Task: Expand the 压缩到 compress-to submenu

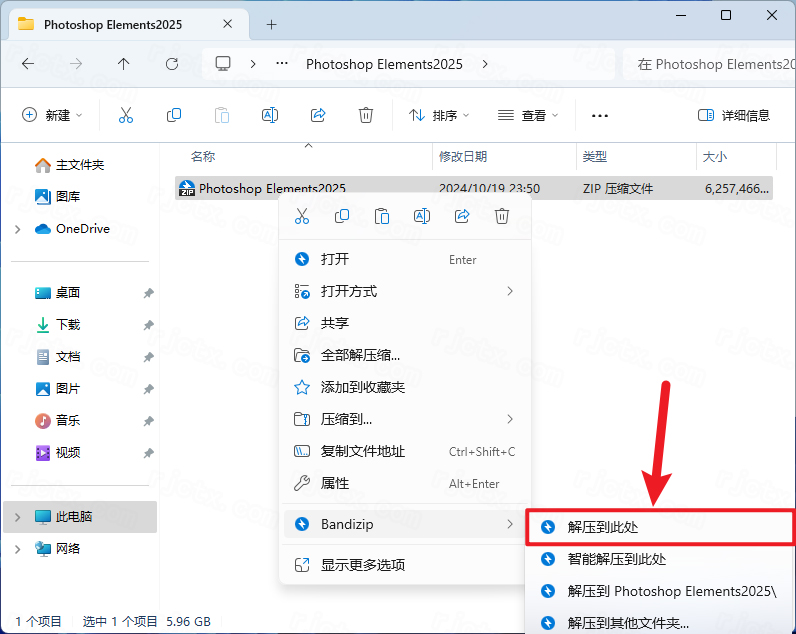Action: point(510,419)
